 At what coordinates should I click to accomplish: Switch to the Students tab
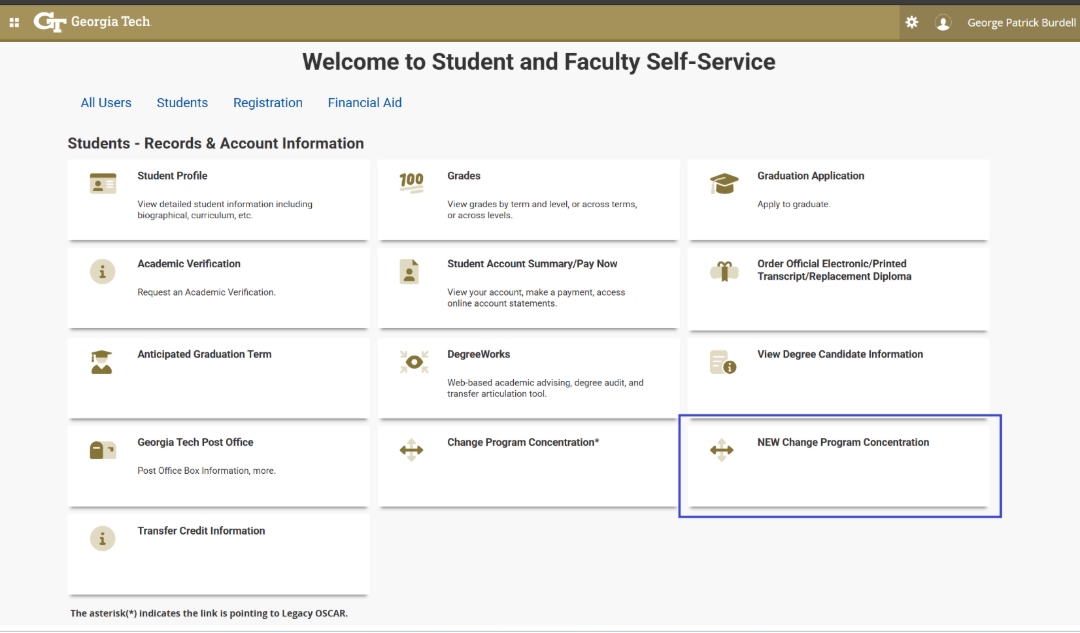click(x=183, y=103)
